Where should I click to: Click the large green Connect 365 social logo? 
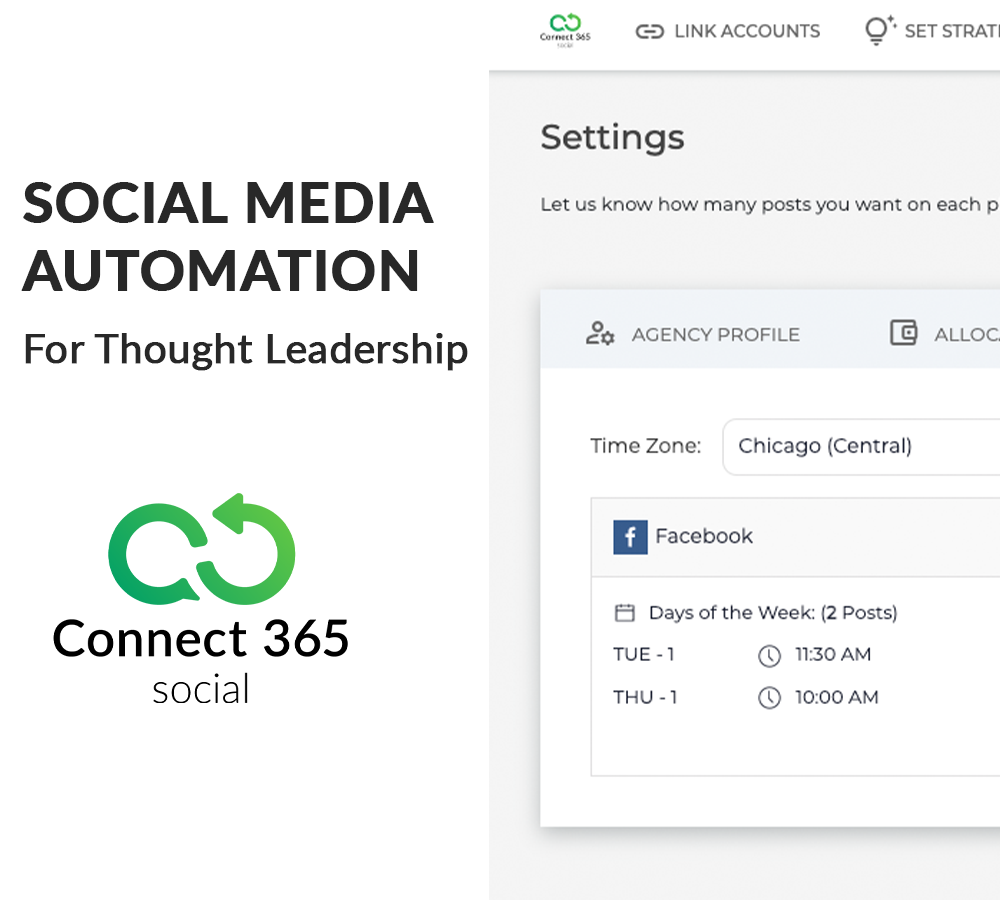pos(201,548)
